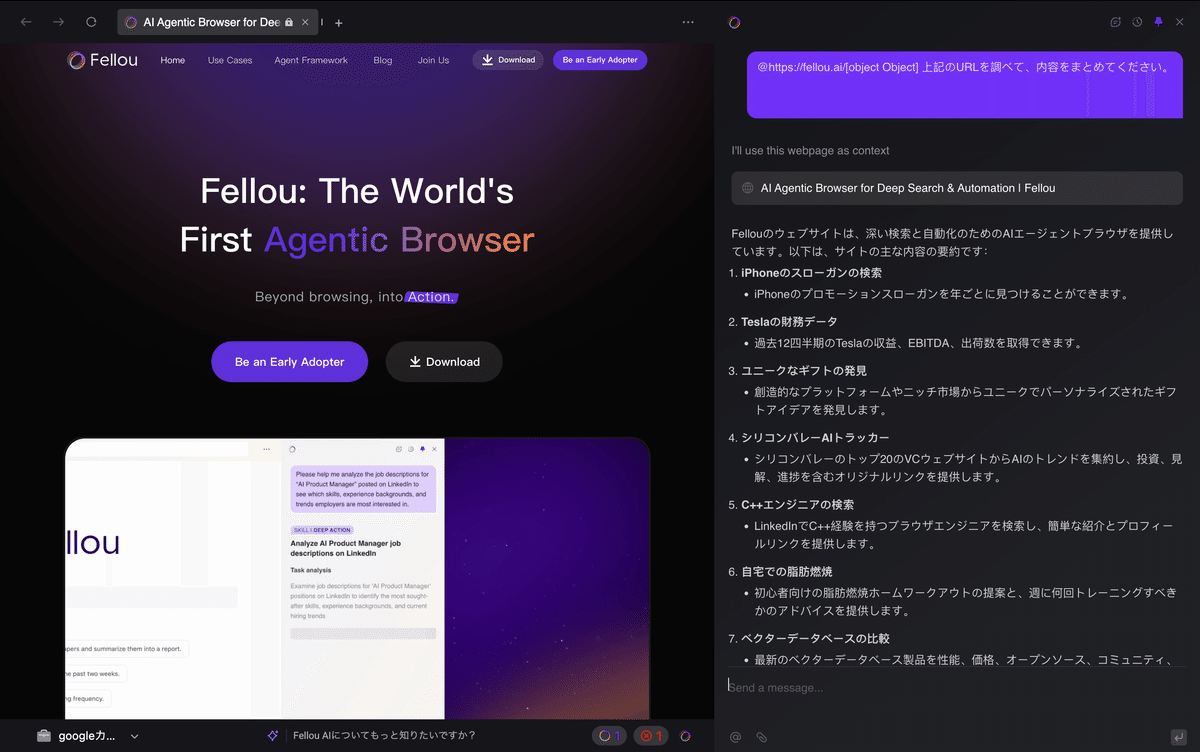Reload the page with the refresh icon

pyautogui.click(x=90, y=22)
